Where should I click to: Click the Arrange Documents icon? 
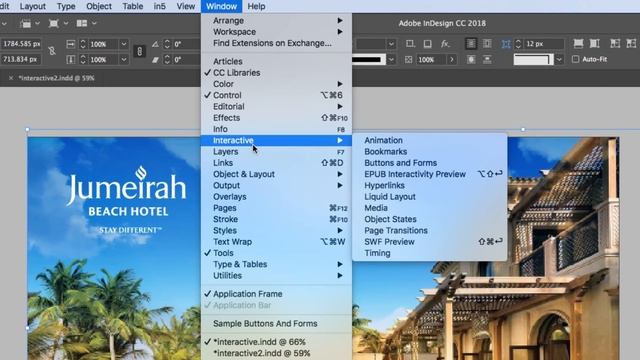click(x=82, y=24)
